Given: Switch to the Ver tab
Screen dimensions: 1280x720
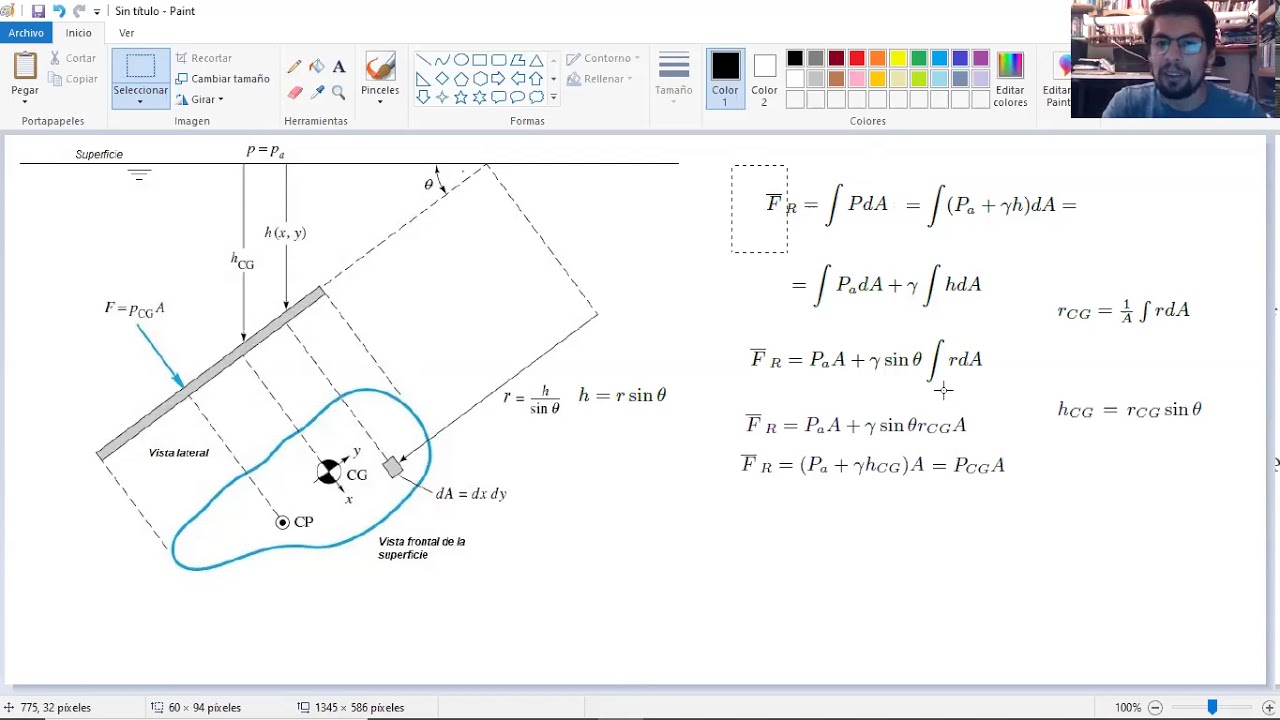Looking at the screenshot, I should 127,33.
